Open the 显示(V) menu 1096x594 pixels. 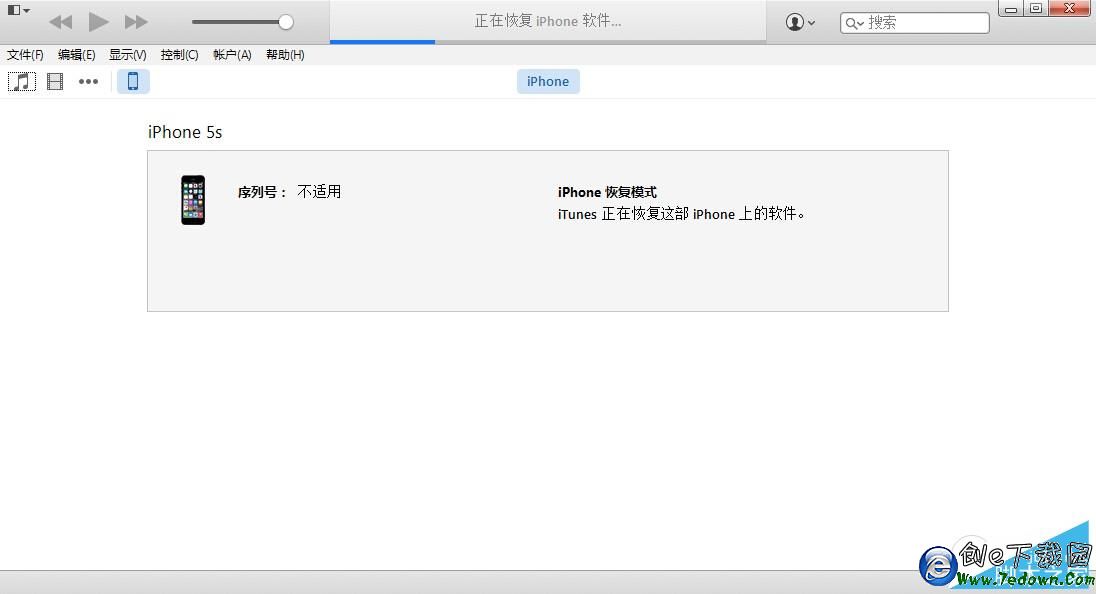point(127,55)
